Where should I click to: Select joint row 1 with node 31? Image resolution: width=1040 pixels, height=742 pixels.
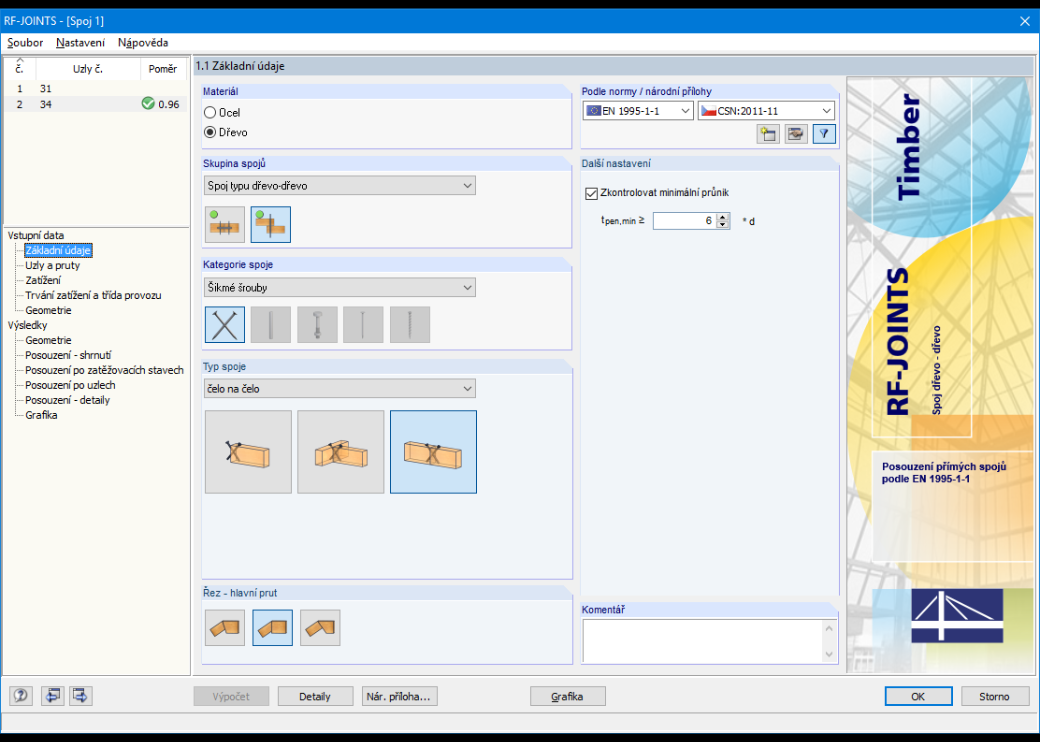point(96,88)
